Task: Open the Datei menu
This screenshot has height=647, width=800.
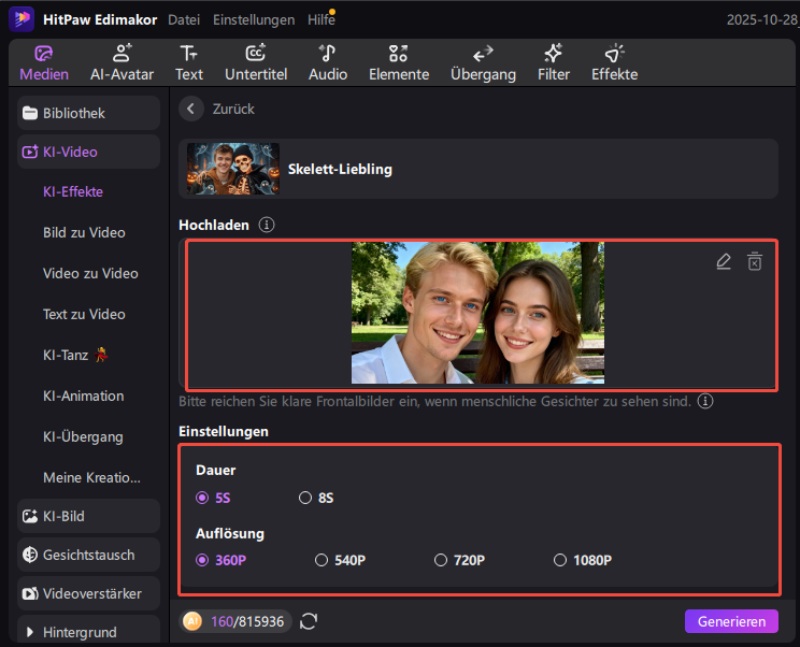Action: pyautogui.click(x=184, y=20)
